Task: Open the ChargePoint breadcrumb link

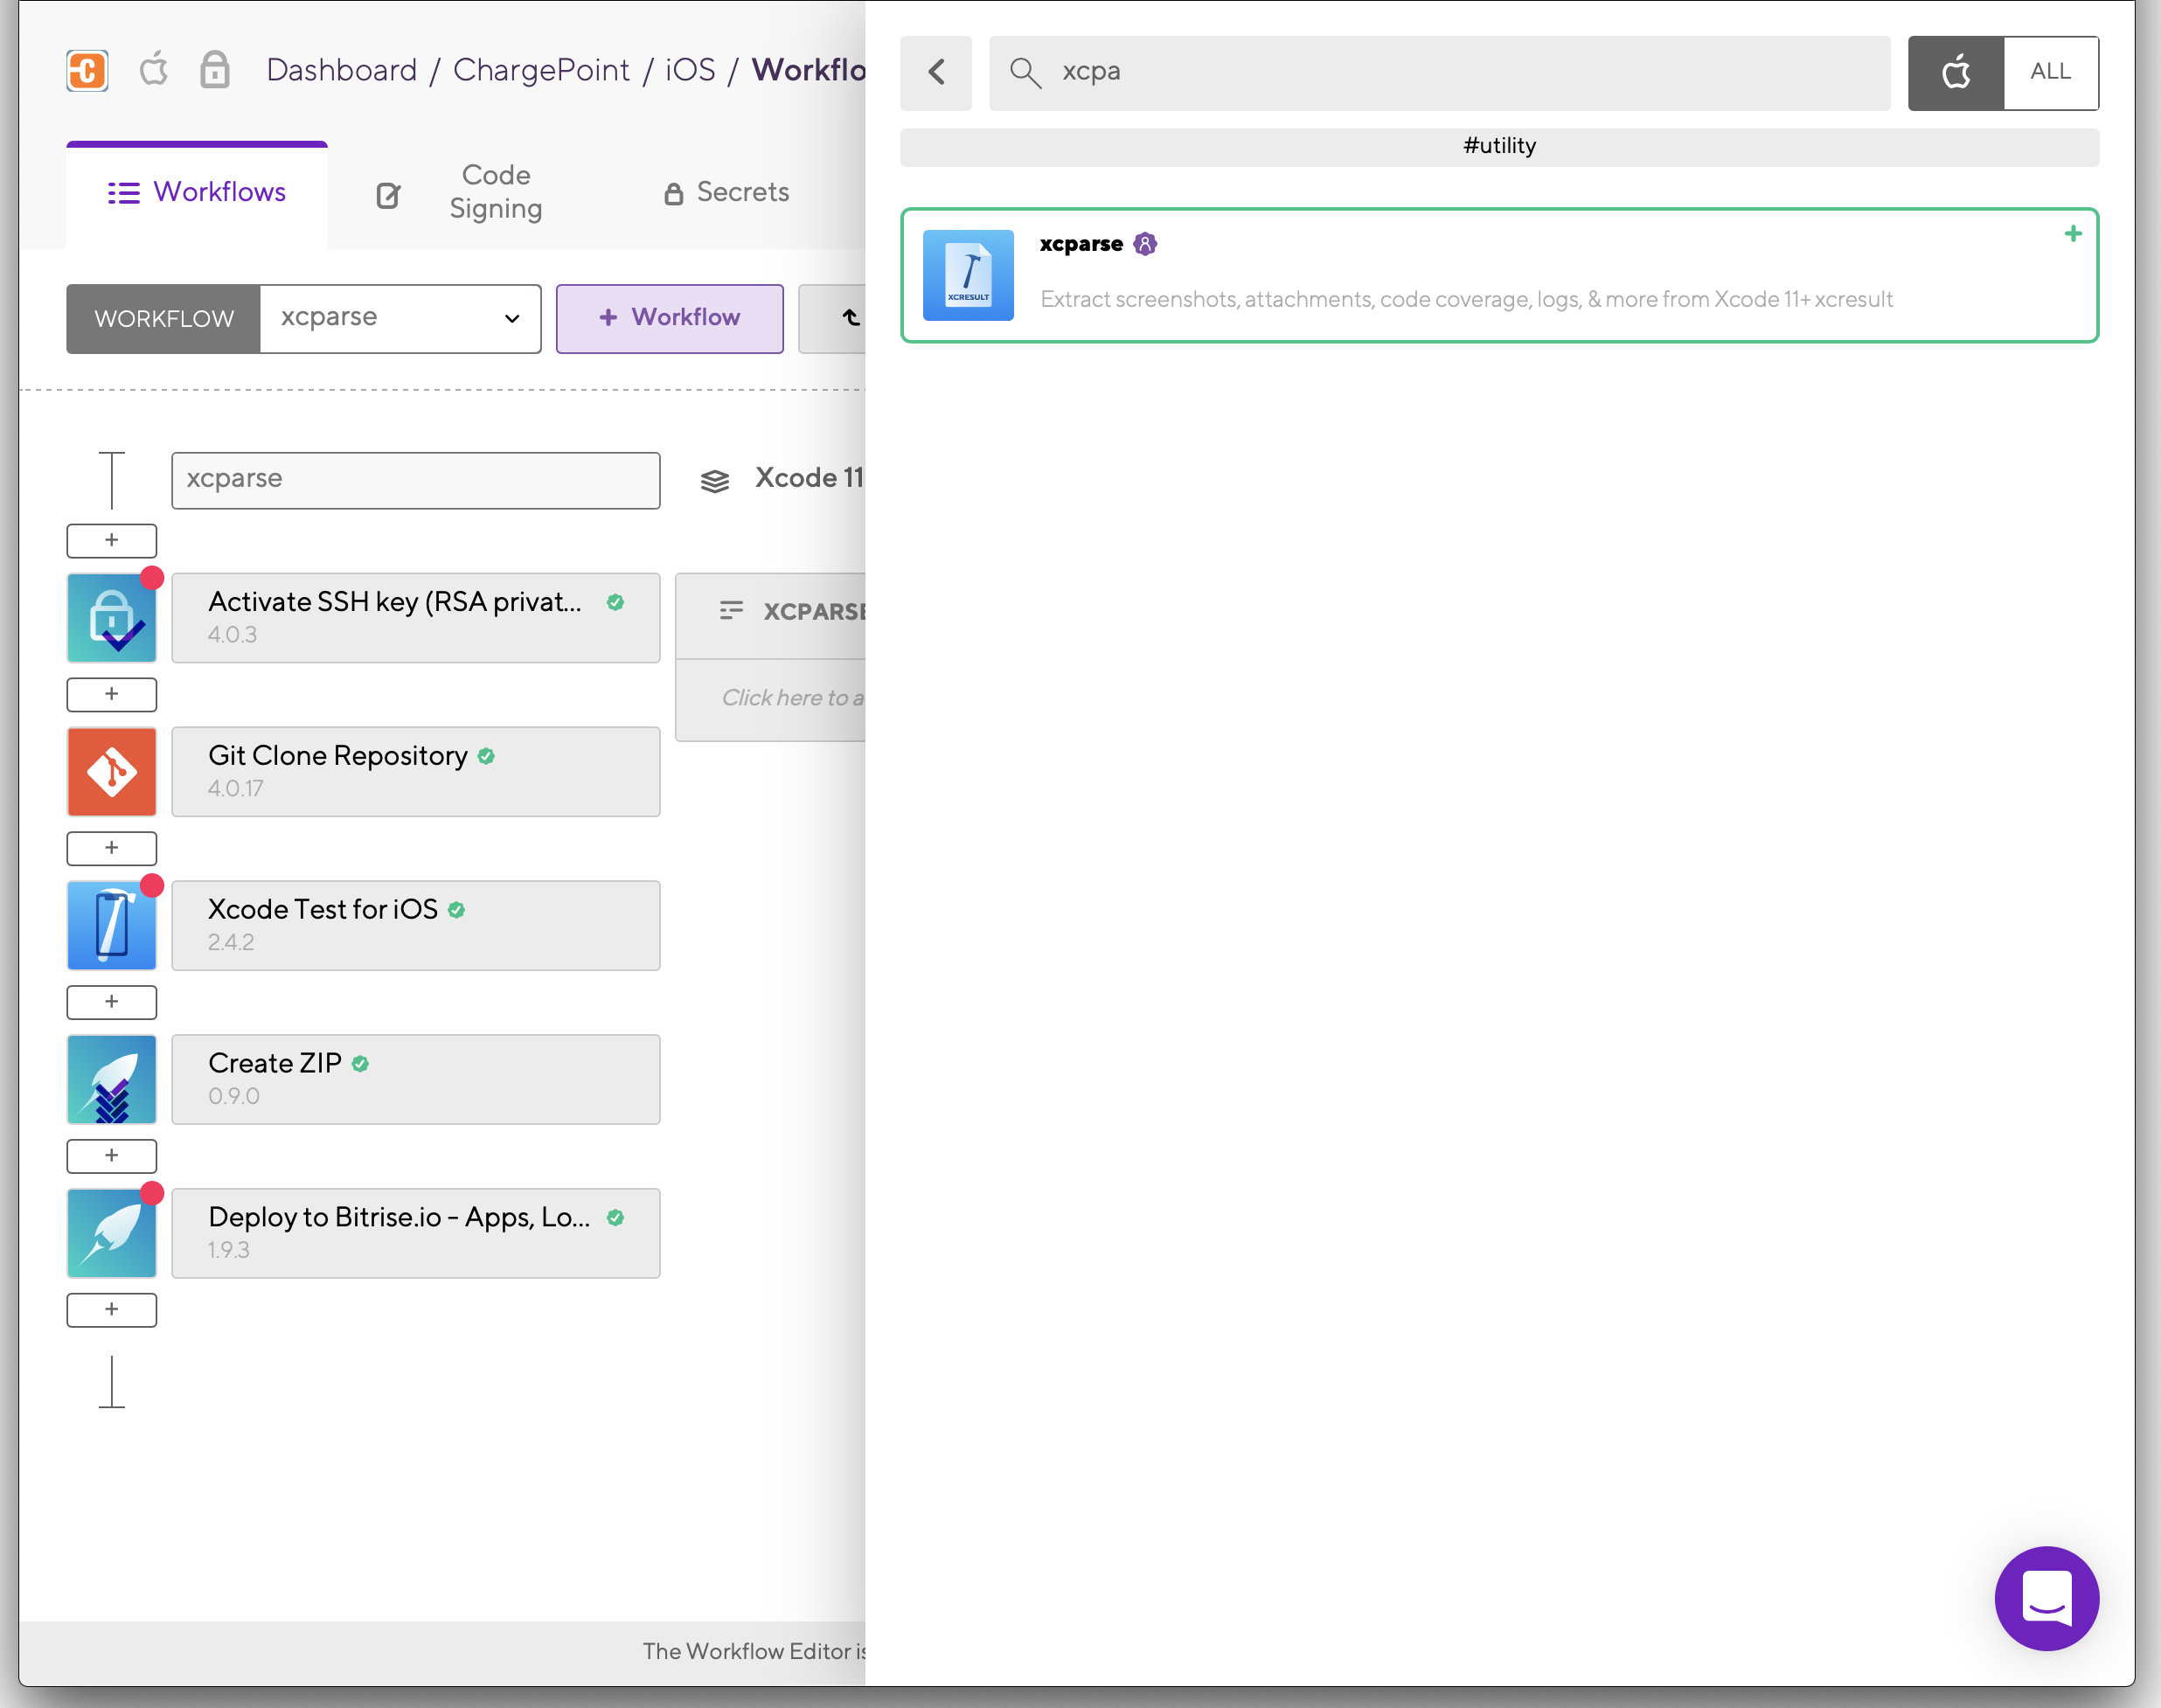Action: 541,70
